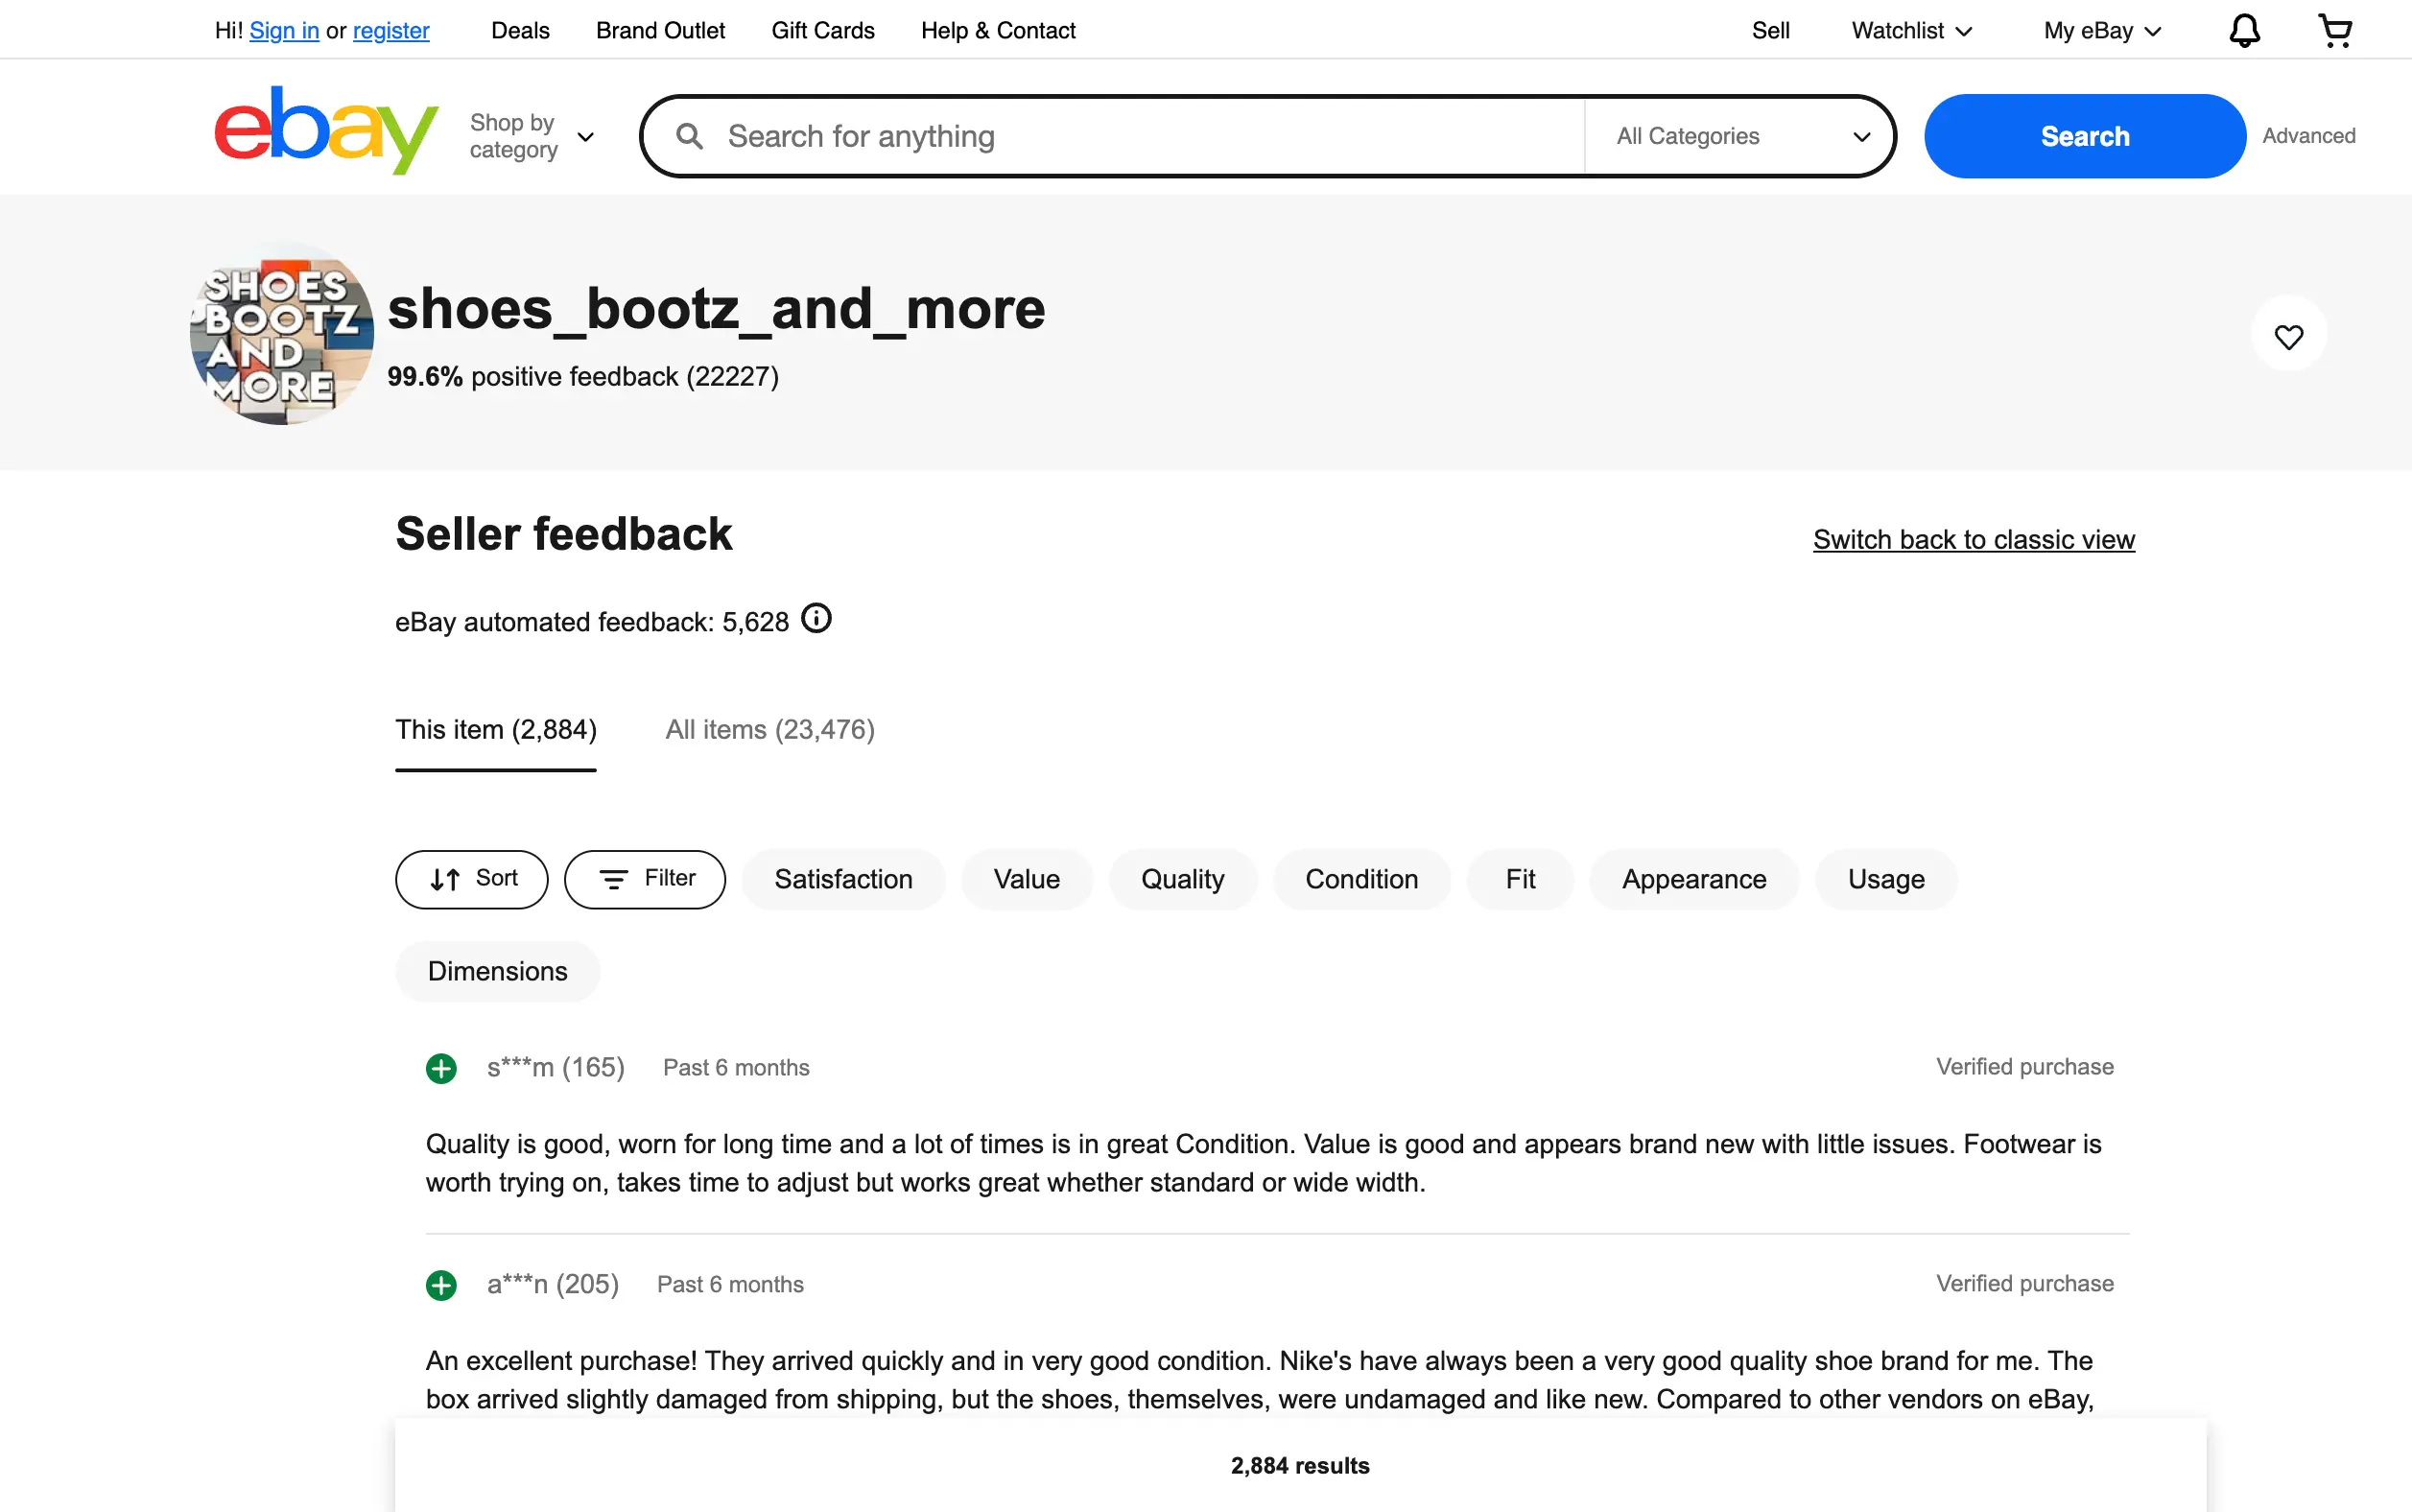Click the automated feedback info icon
Screen dimensions: 2412x1512
[x=816, y=619]
